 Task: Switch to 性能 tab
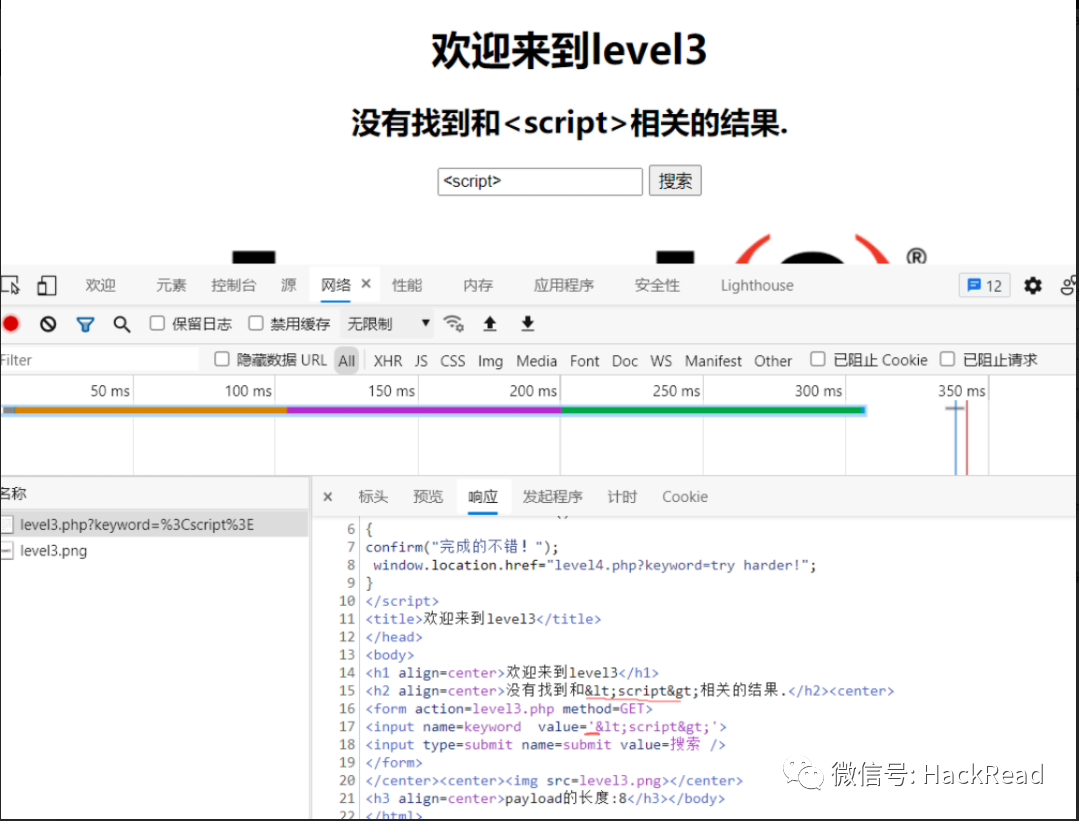click(407, 285)
